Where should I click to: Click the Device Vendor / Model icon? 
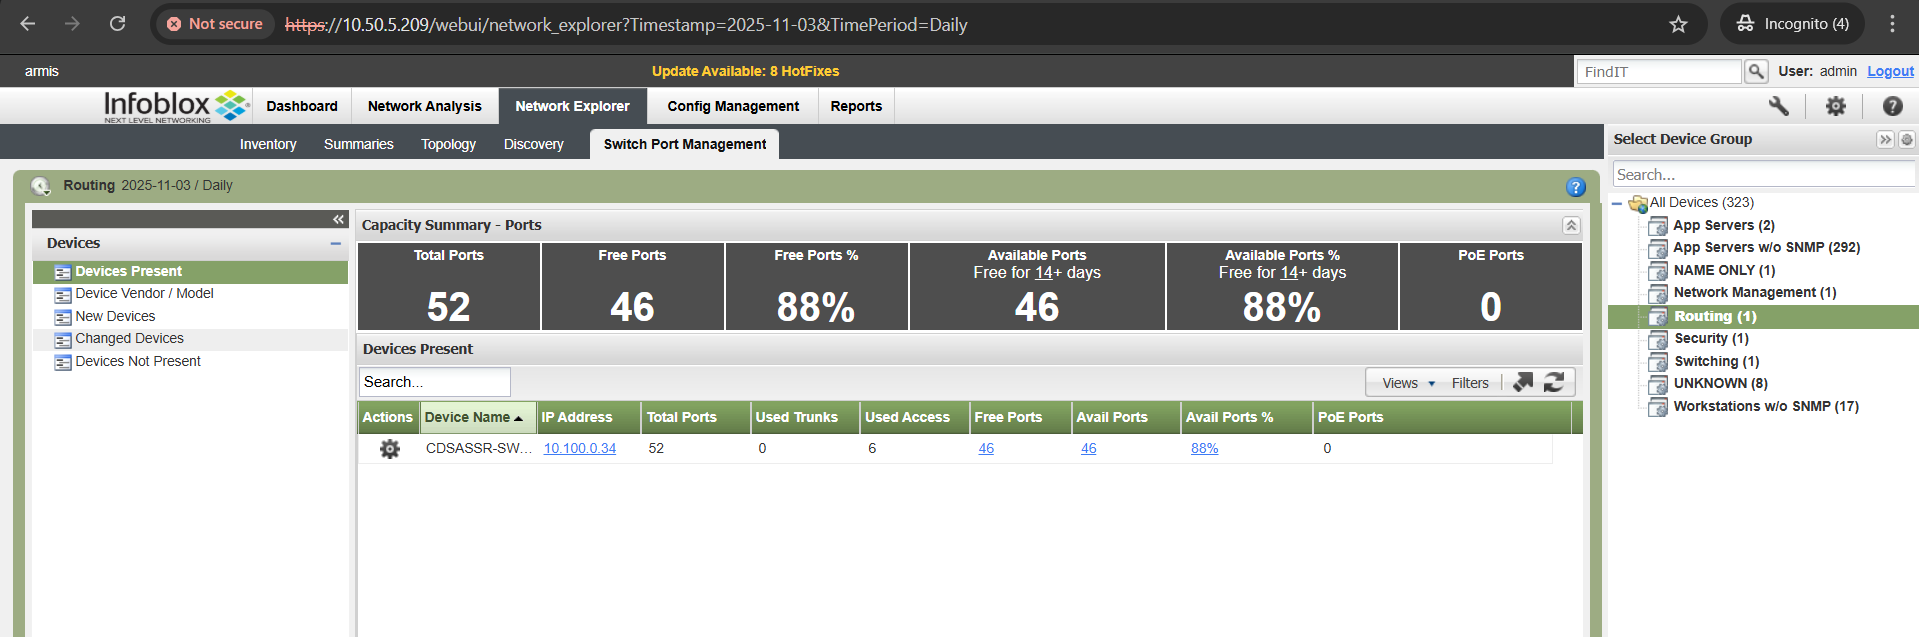[63, 294]
